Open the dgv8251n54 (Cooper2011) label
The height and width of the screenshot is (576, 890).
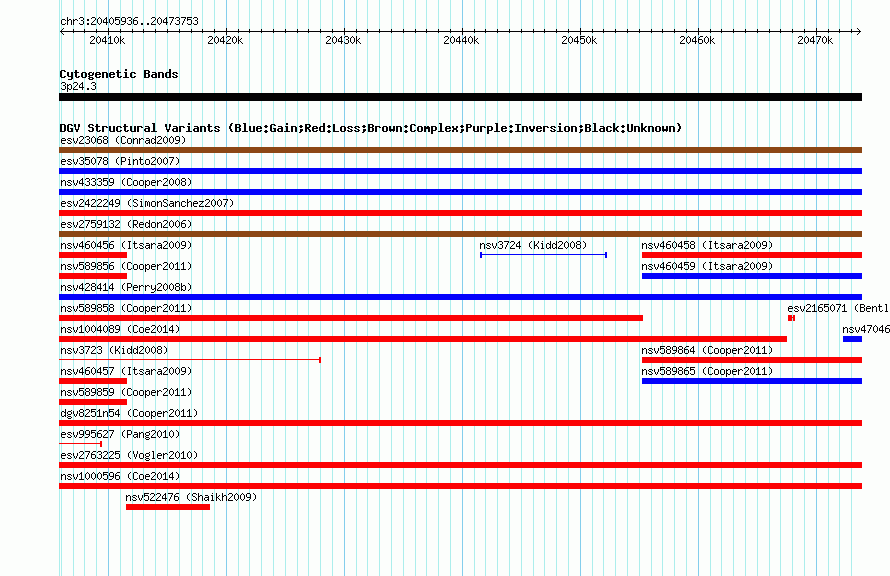pyautogui.click(x=129, y=413)
